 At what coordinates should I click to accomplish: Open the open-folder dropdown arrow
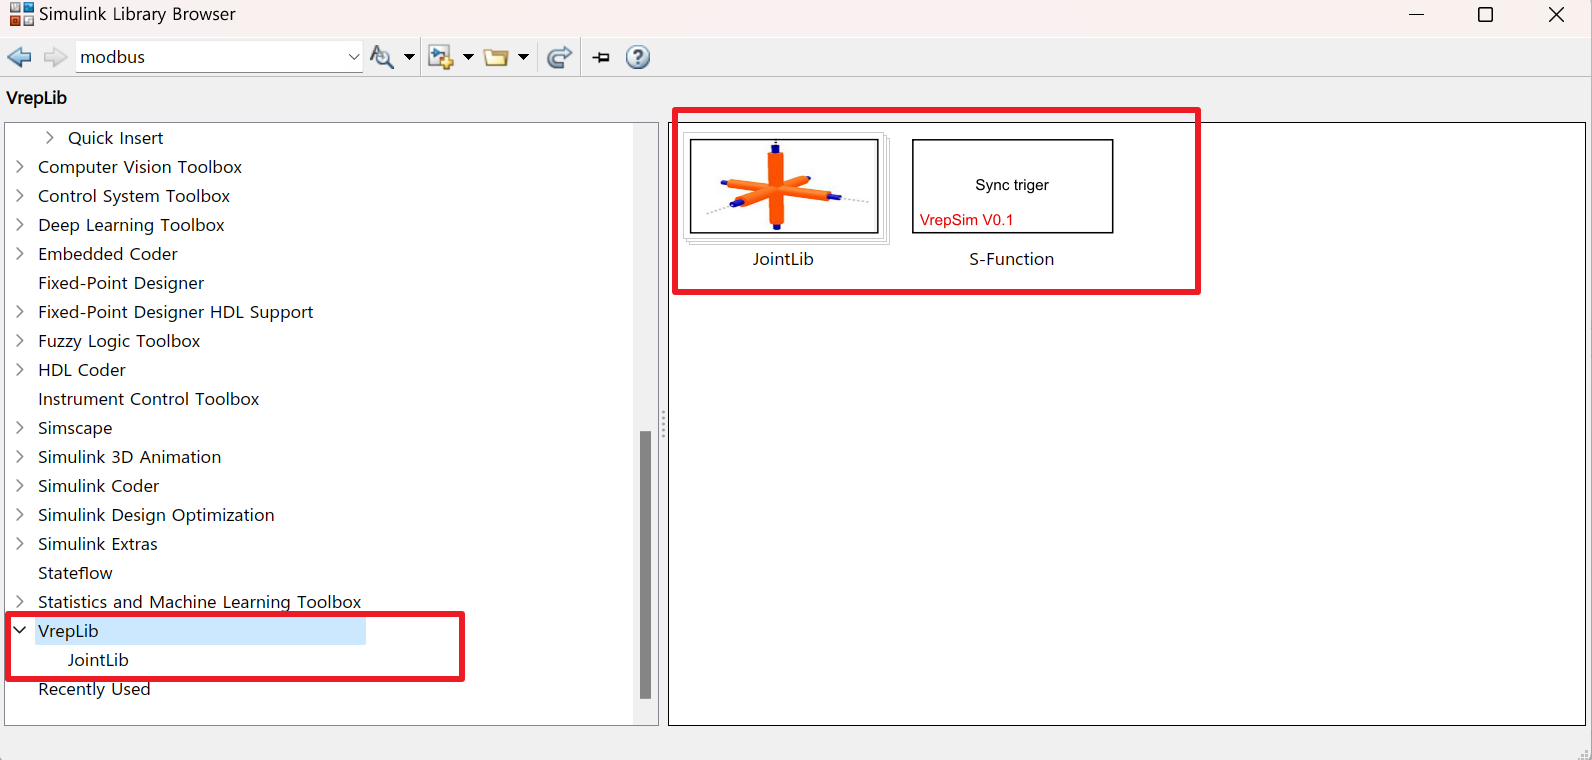click(x=523, y=57)
